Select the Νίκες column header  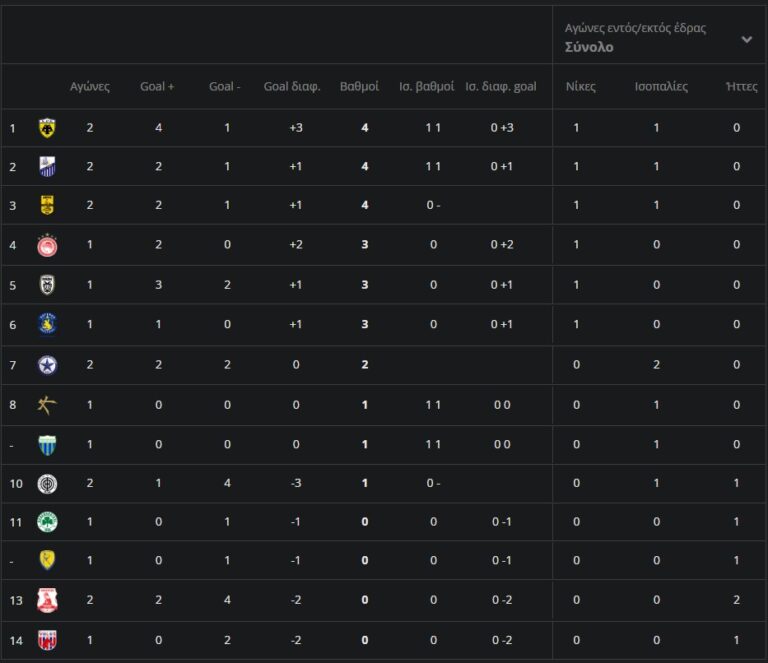(580, 87)
